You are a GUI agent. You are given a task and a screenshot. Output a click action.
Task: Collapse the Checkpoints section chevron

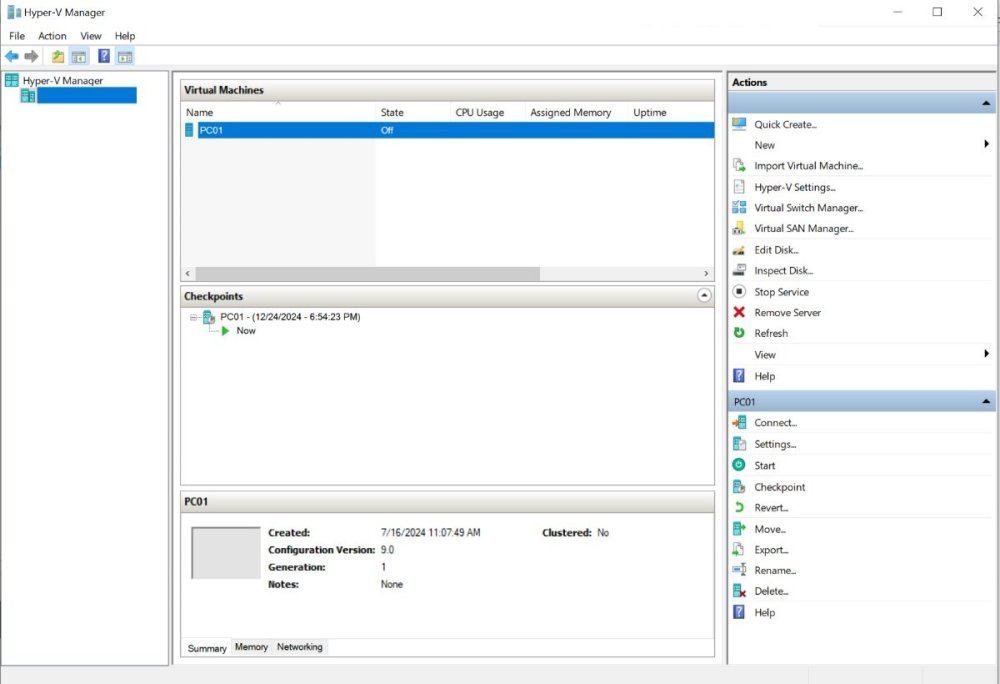(x=704, y=296)
